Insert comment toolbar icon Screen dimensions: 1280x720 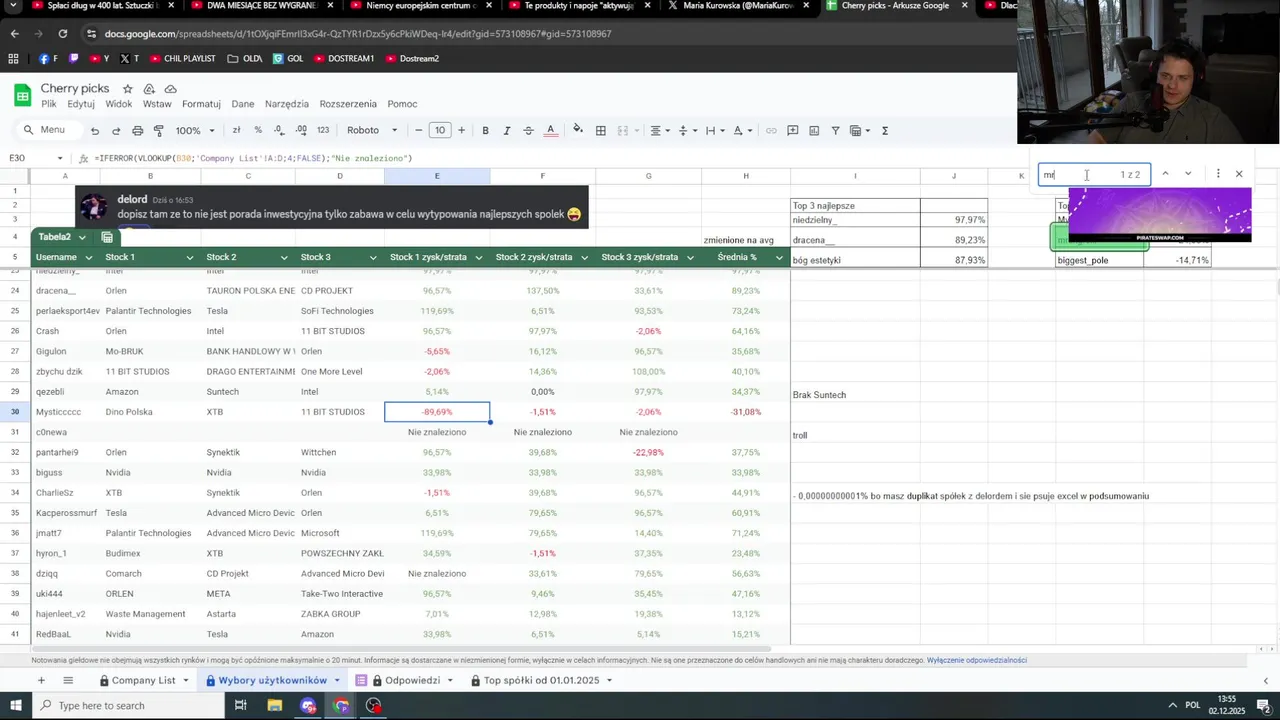[792, 130]
